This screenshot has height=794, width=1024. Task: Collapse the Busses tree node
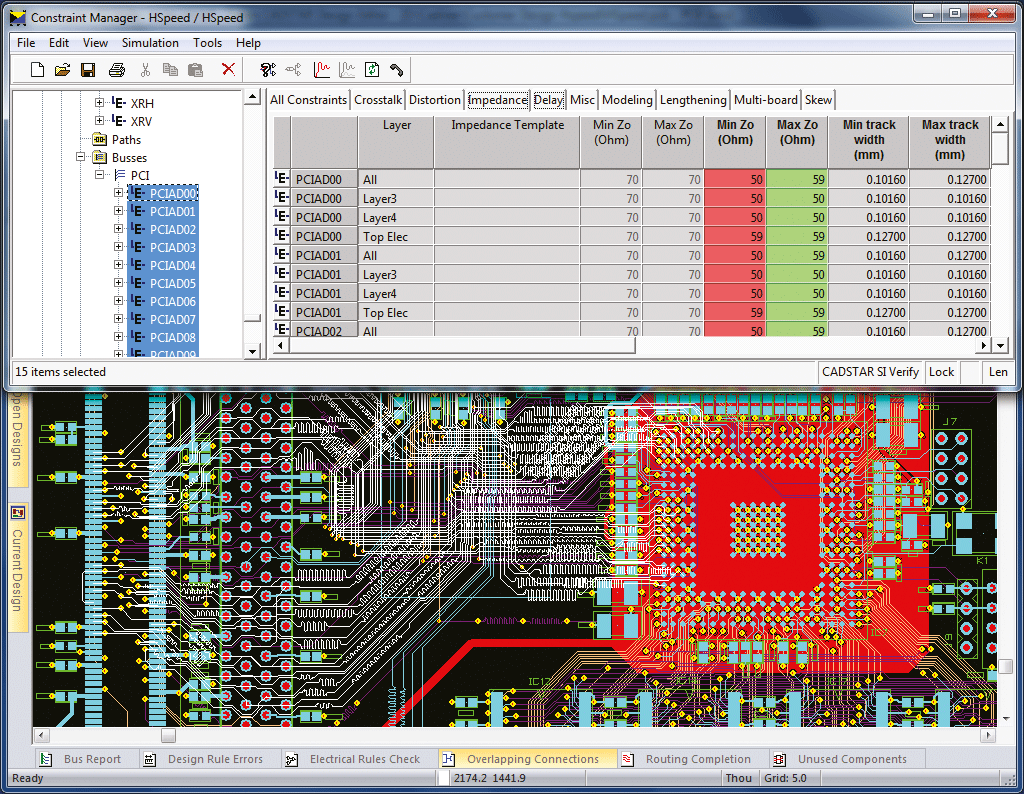pos(80,157)
